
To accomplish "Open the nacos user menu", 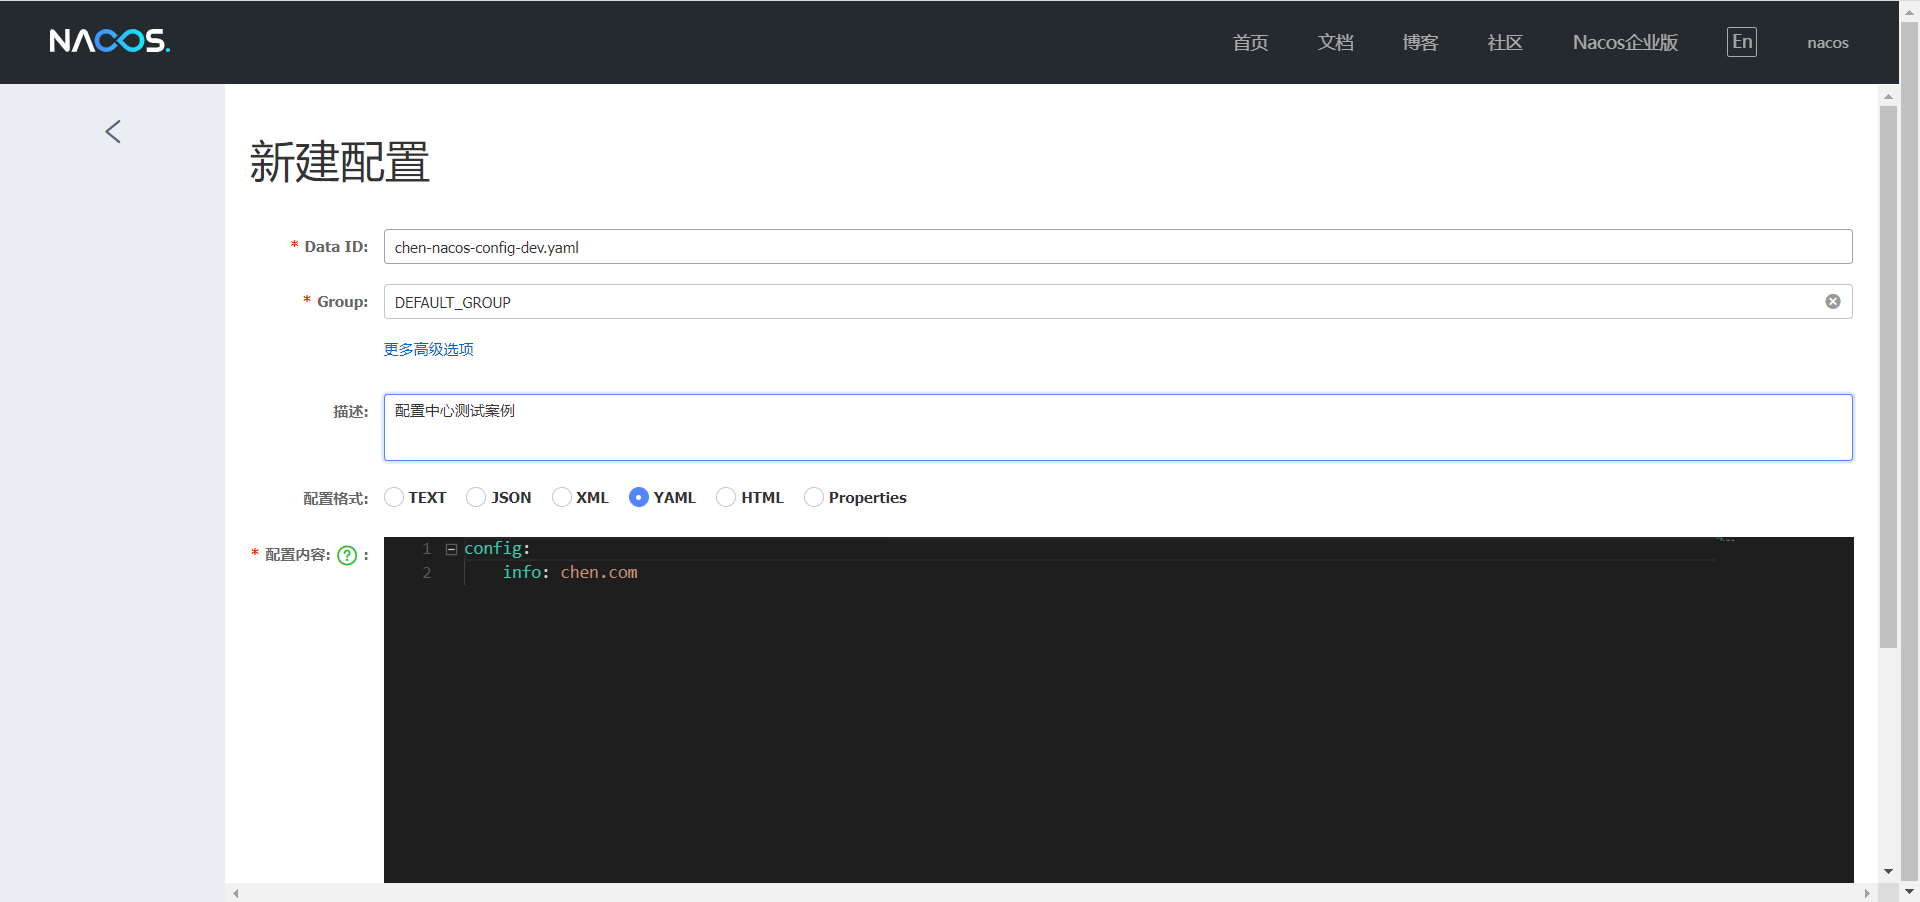I will 1828,42.
